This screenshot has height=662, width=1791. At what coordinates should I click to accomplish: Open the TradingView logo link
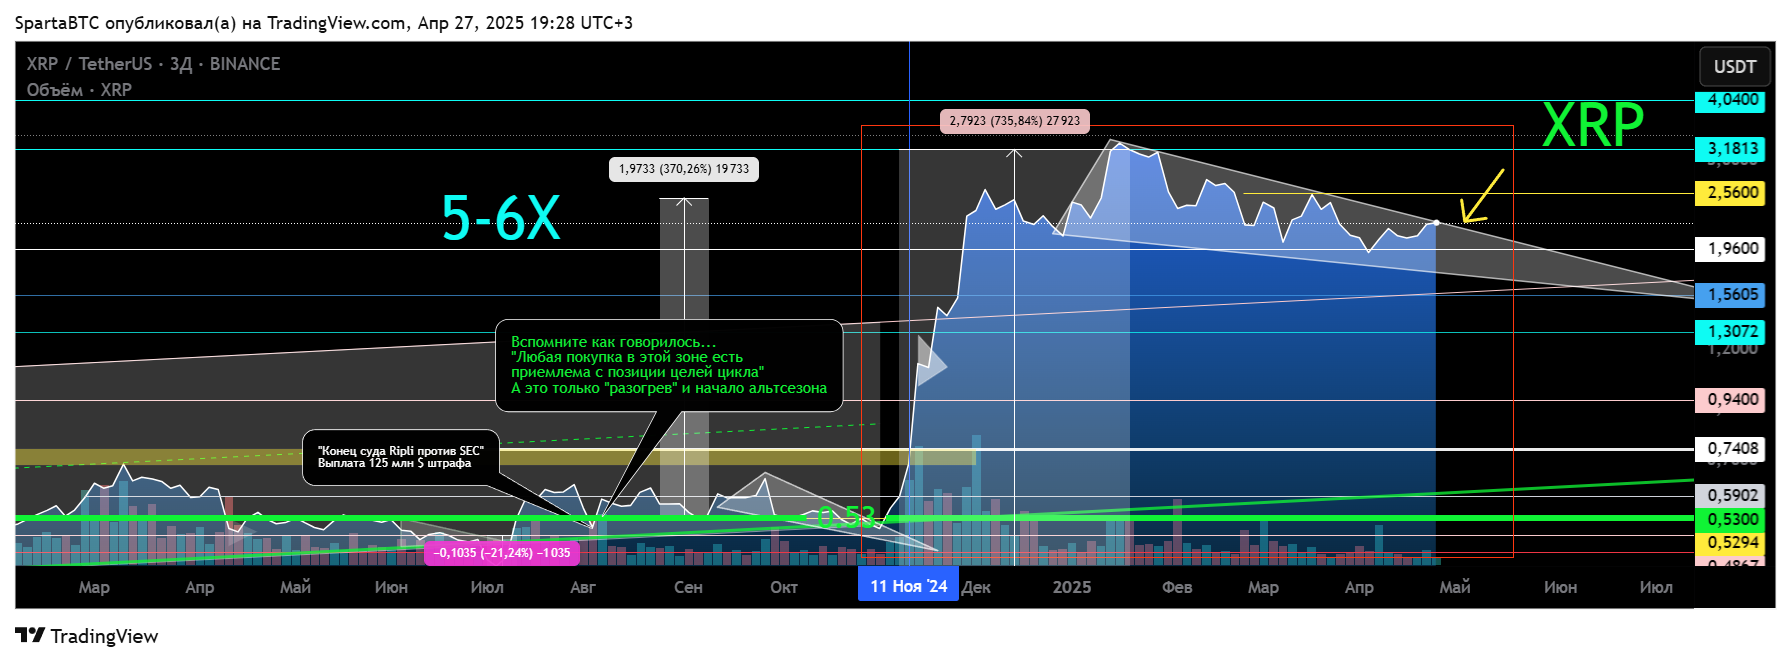pyautogui.click(x=87, y=636)
